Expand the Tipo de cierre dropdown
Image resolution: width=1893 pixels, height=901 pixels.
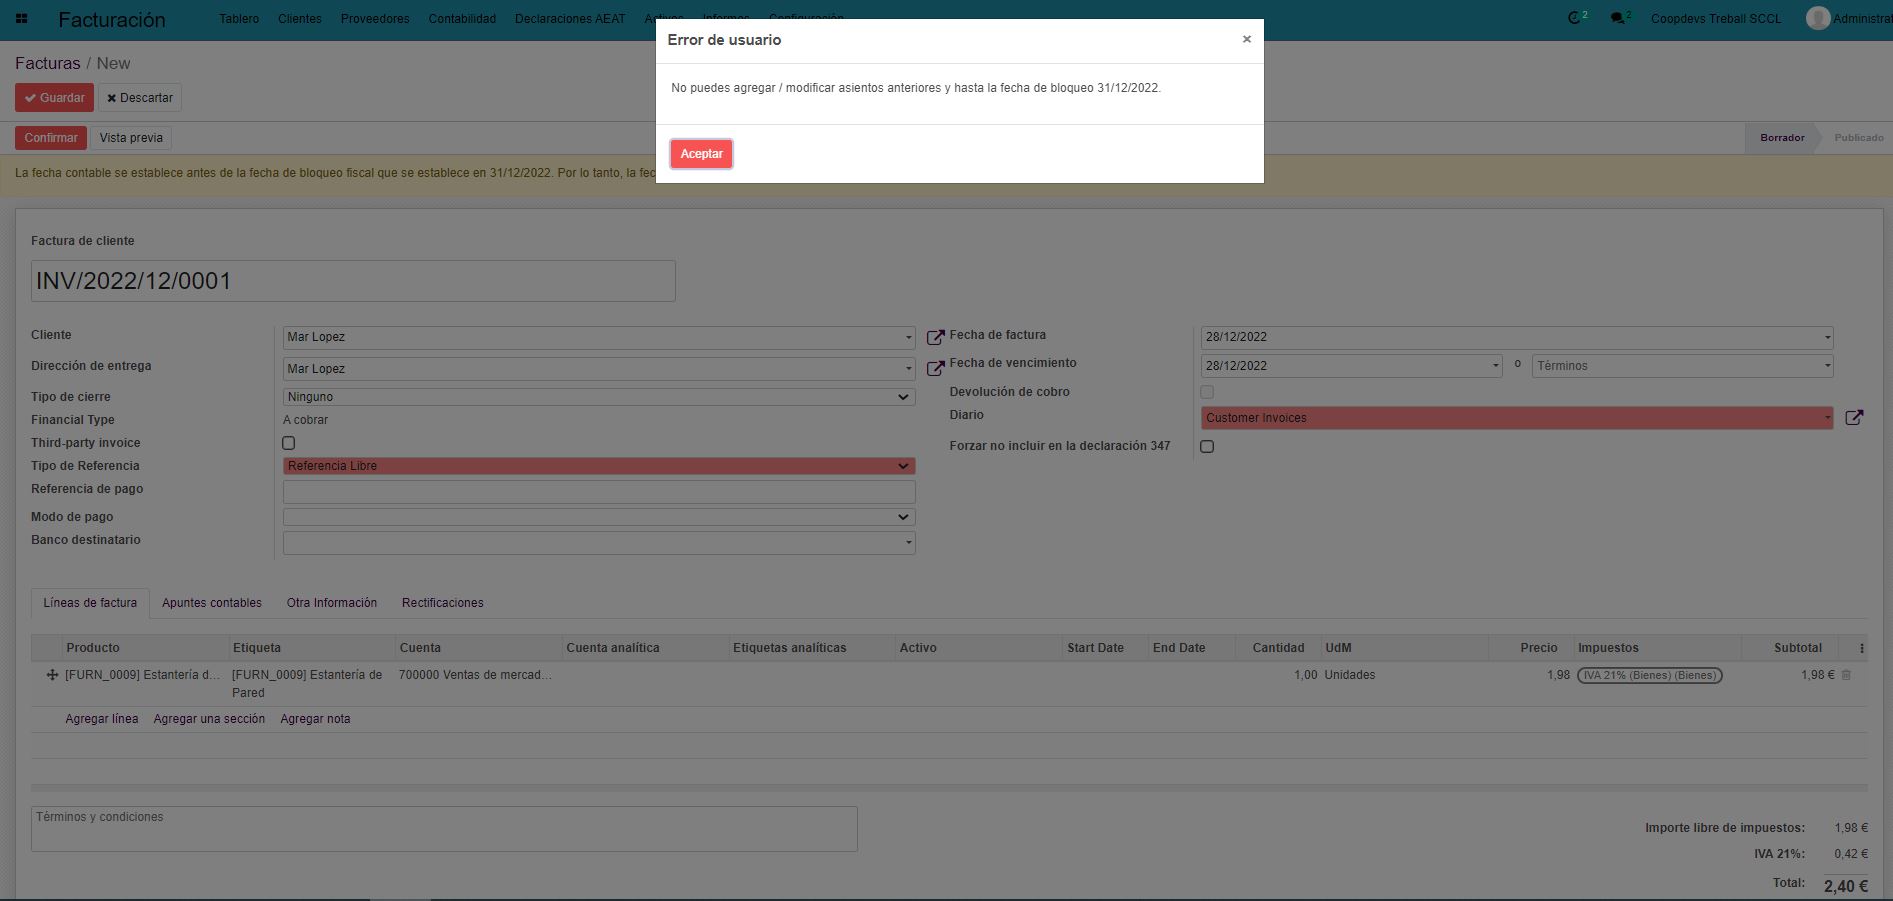598,397
